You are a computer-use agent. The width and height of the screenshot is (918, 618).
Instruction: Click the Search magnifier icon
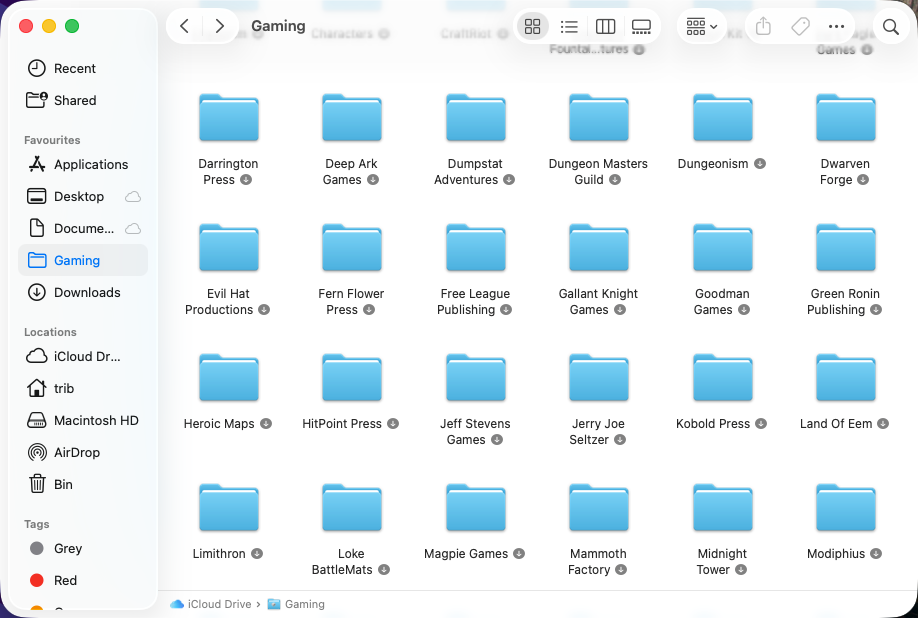(890, 26)
